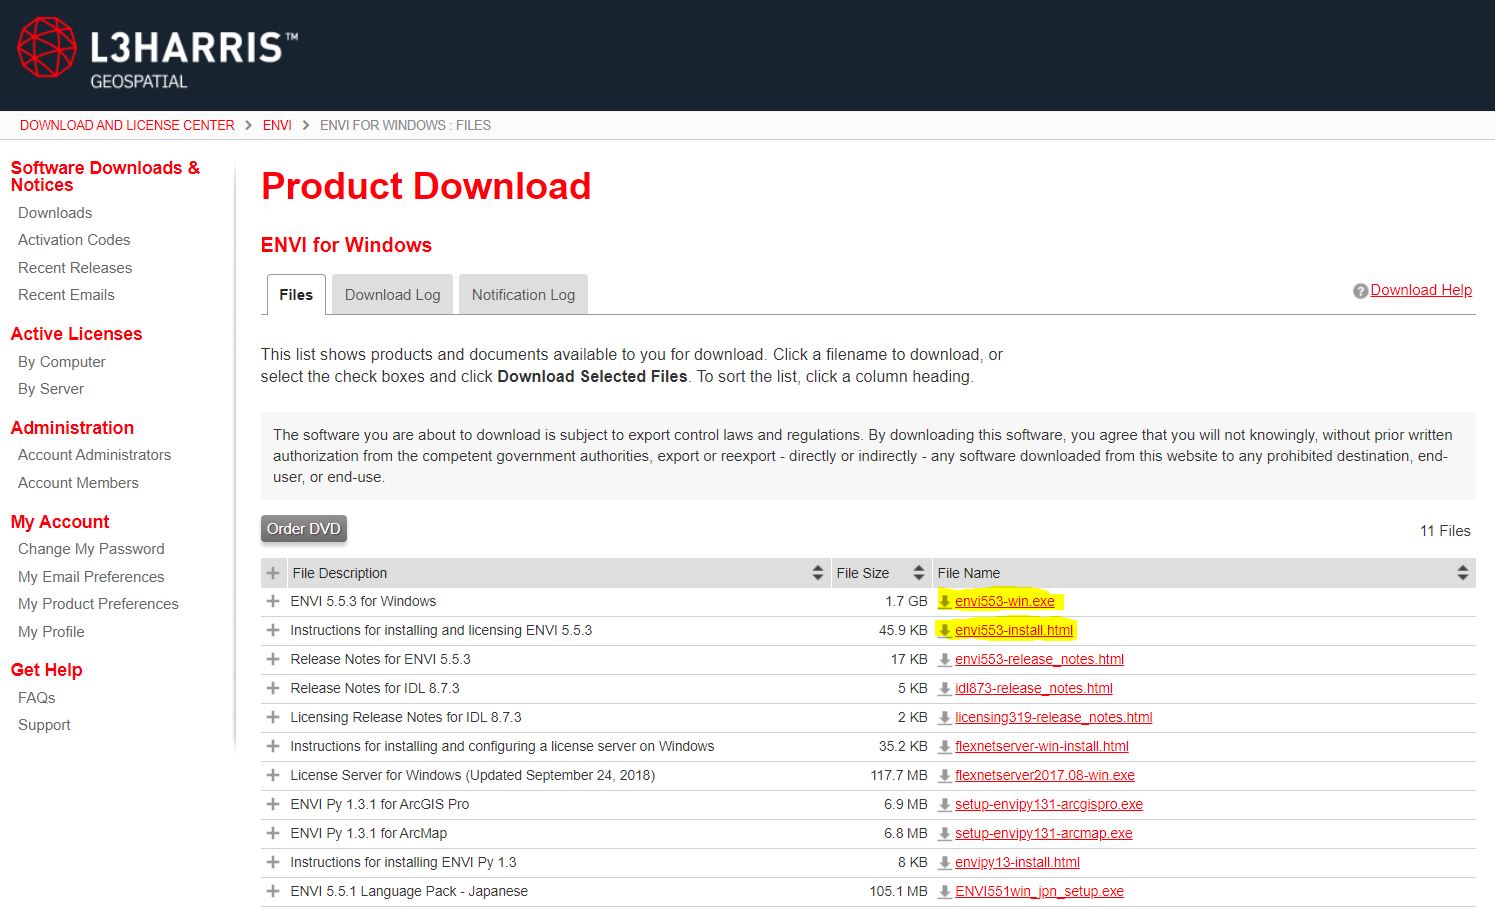Click the Order DVD button
Viewport: 1495px width, 922px height.
pos(304,529)
